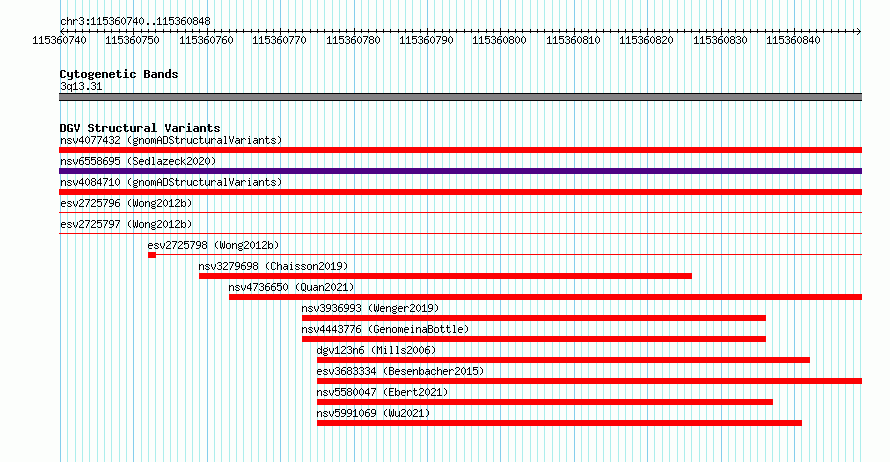Click ruler position 115360800
Viewport: 890px width, 462px height.
499,40
